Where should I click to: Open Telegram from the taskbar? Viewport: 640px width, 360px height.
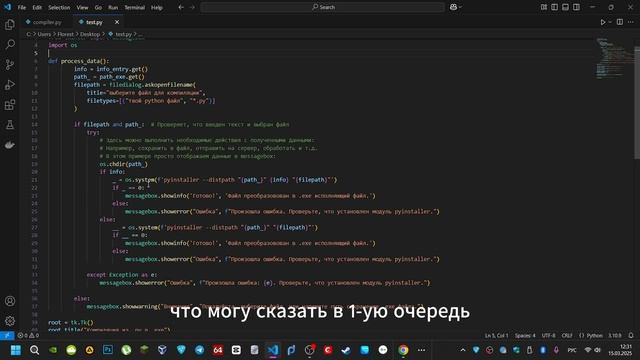pos(200,350)
